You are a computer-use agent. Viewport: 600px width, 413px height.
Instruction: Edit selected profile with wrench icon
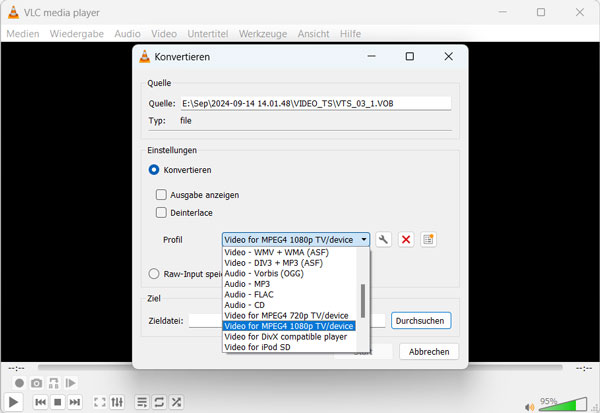[383, 240]
